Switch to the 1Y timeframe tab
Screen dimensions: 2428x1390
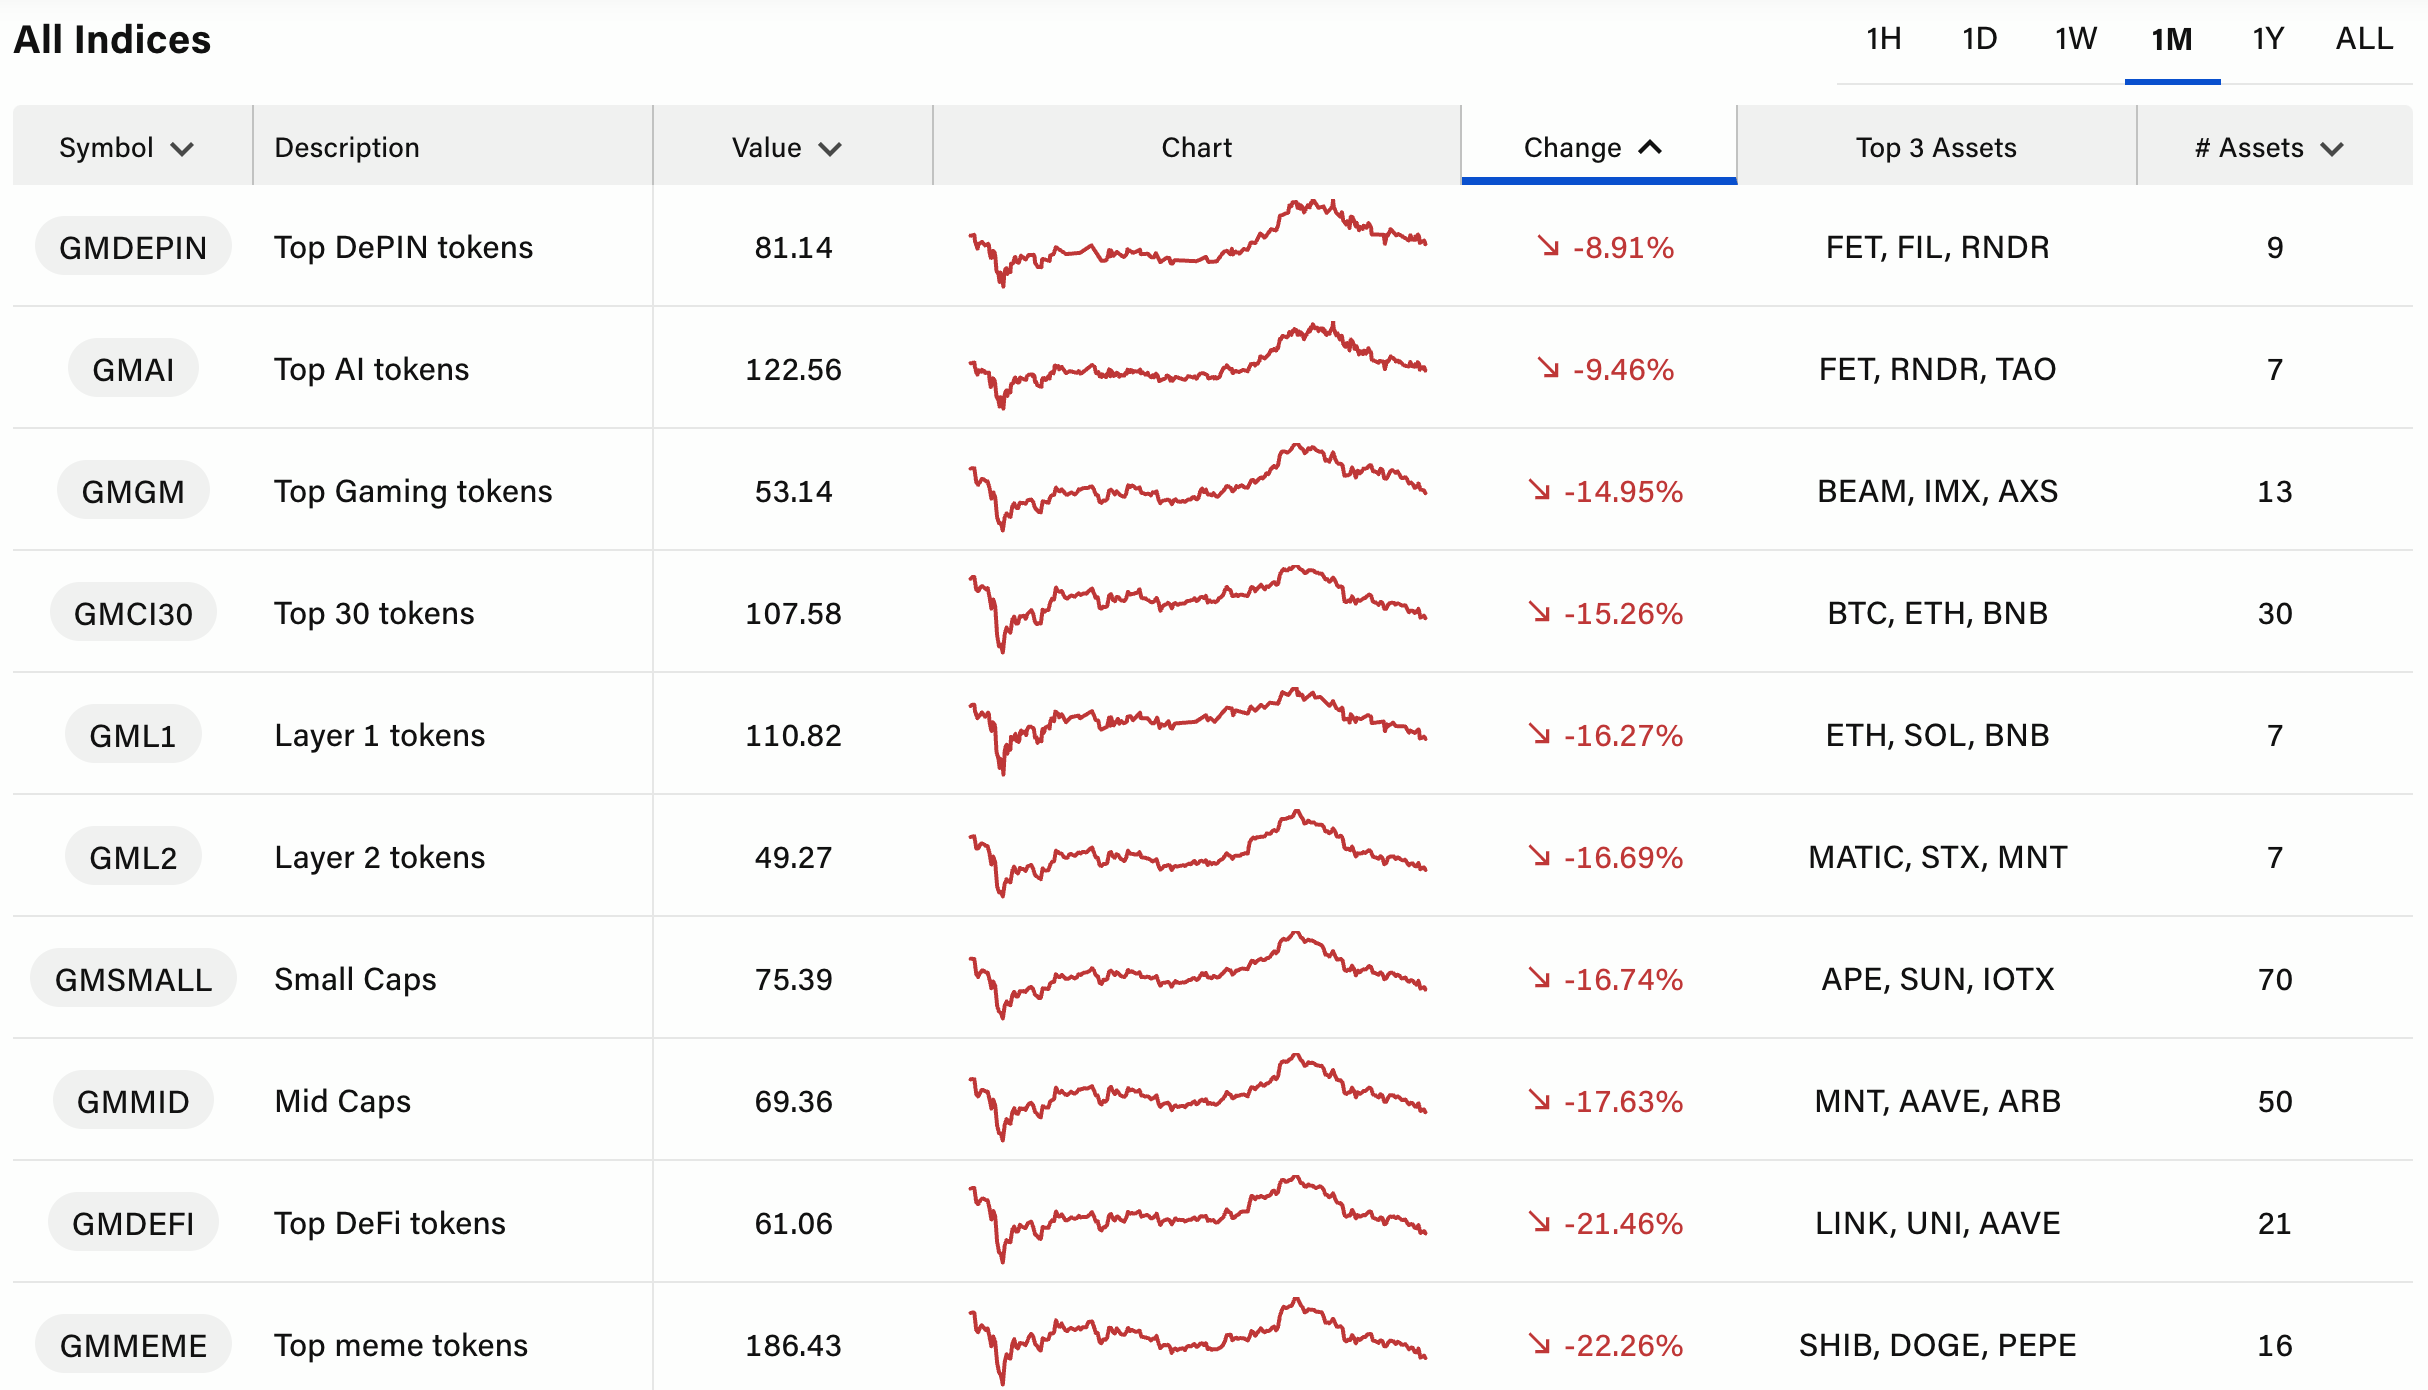pos(2268,39)
